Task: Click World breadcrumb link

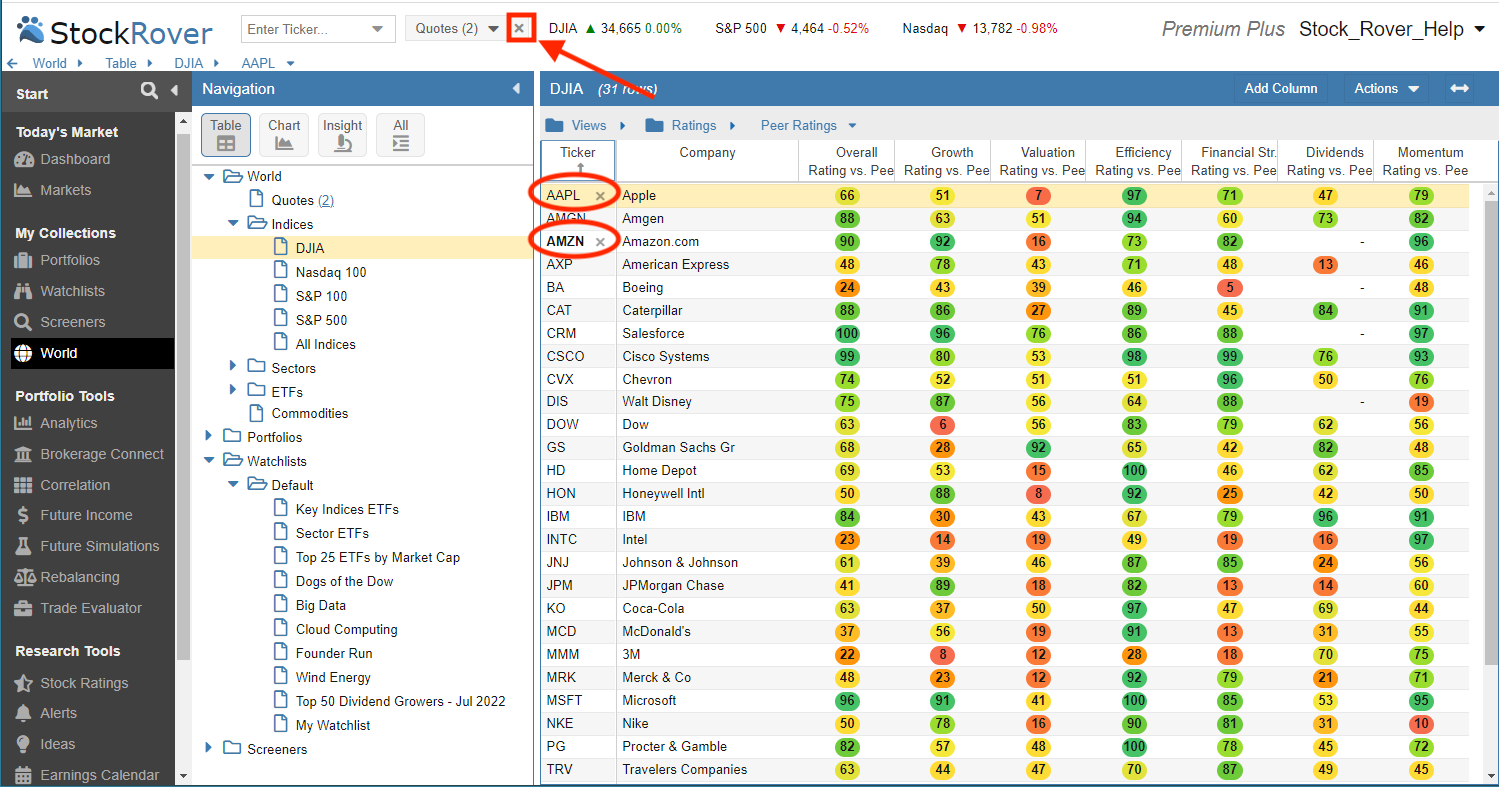Action: [49, 63]
